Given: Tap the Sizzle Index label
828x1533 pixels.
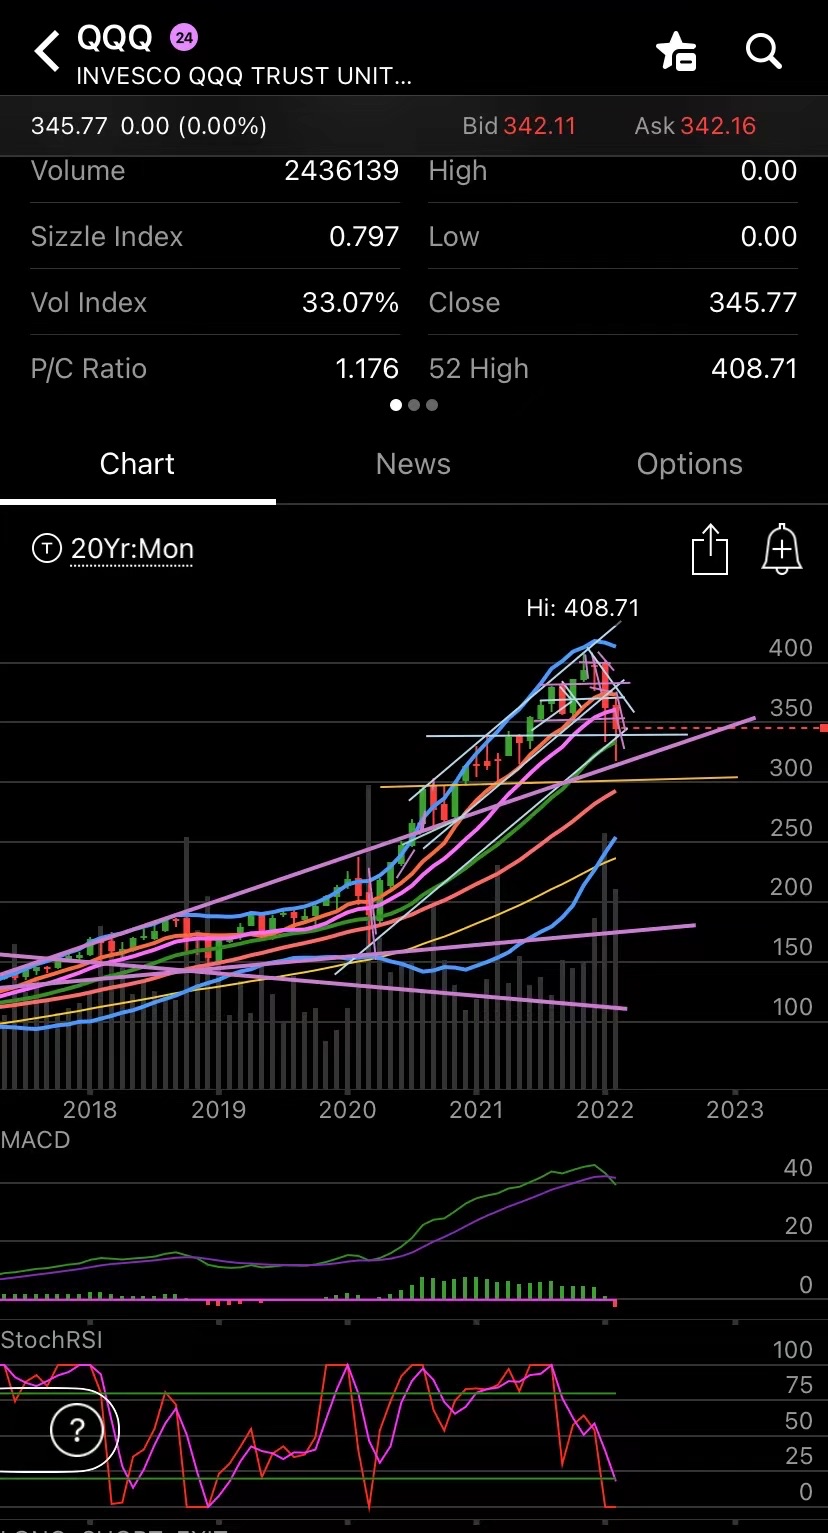Looking at the screenshot, I should (107, 237).
